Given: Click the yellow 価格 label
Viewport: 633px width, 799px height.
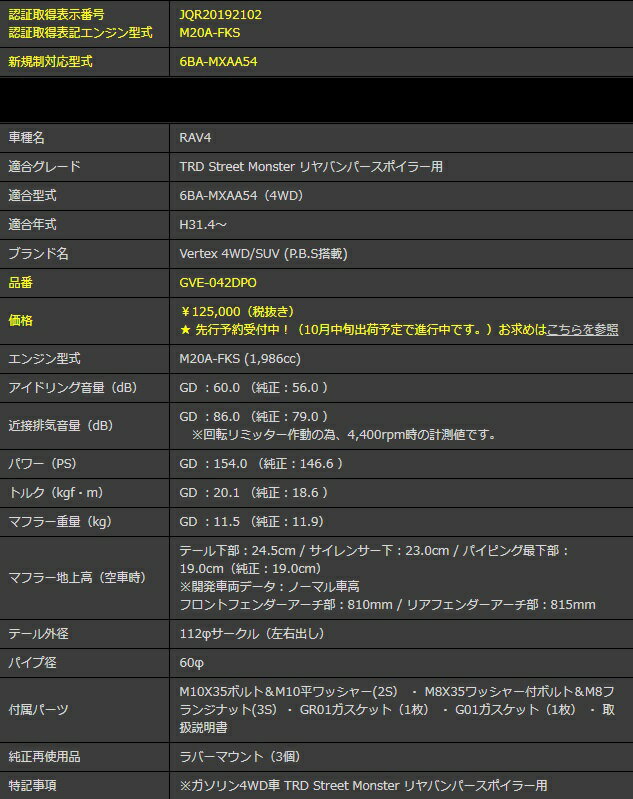Looking at the screenshot, I should (21, 320).
